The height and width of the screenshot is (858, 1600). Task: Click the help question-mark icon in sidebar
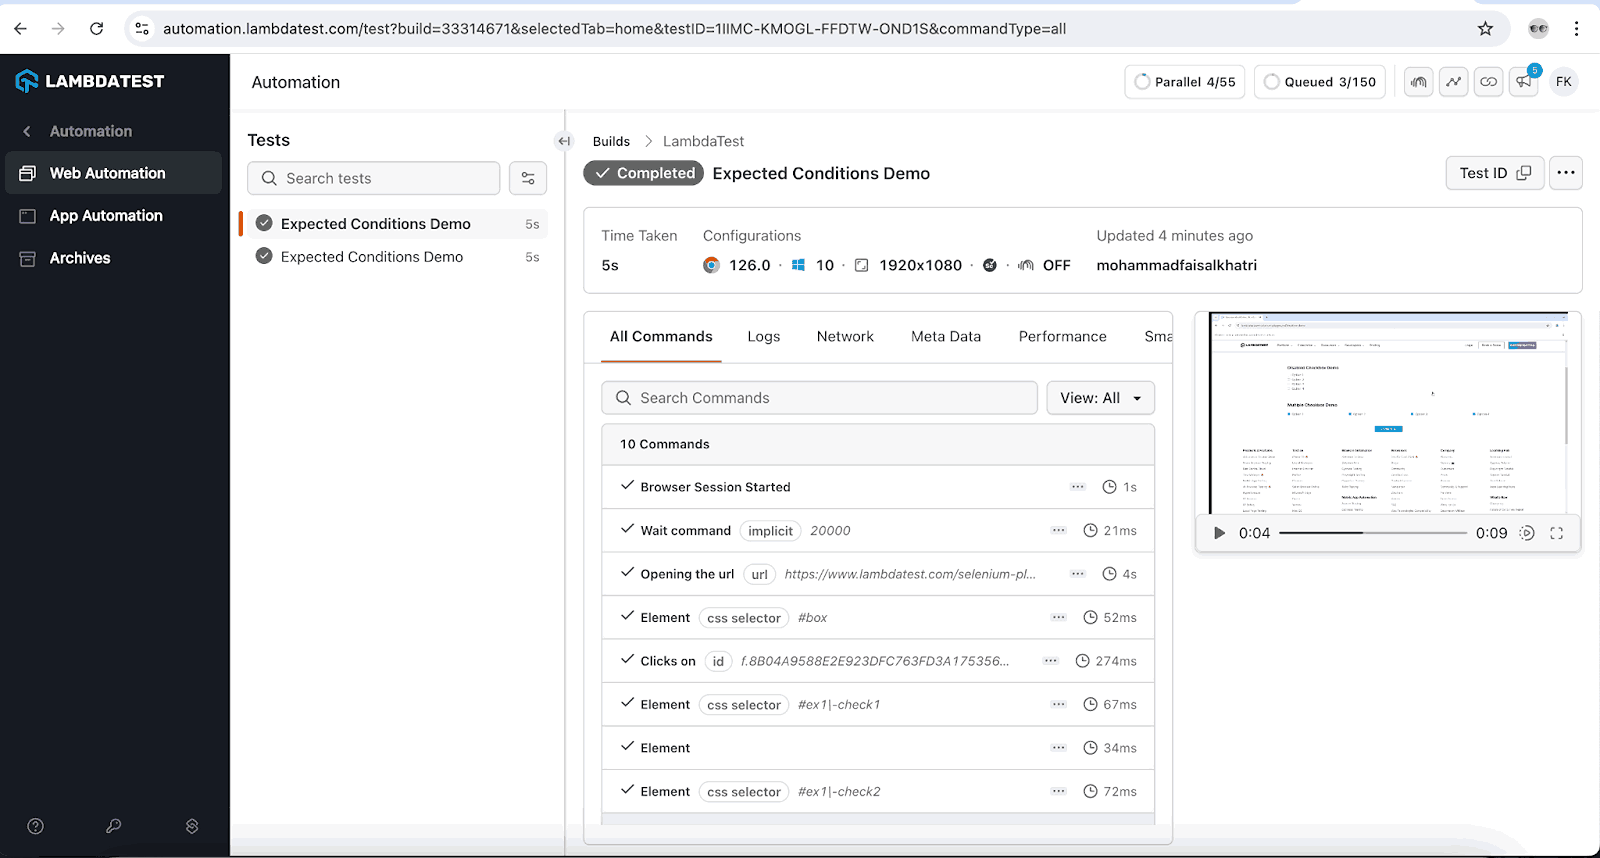(36, 826)
